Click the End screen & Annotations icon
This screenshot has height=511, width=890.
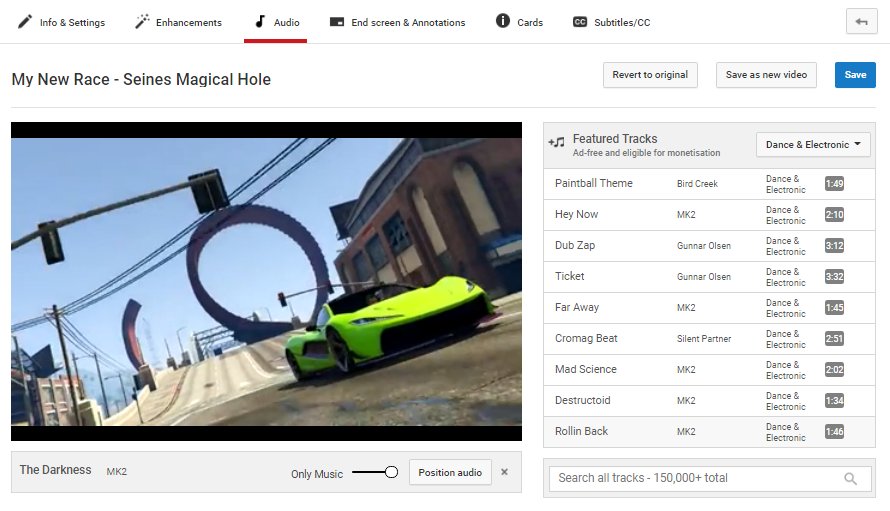(x=337, y=22)
